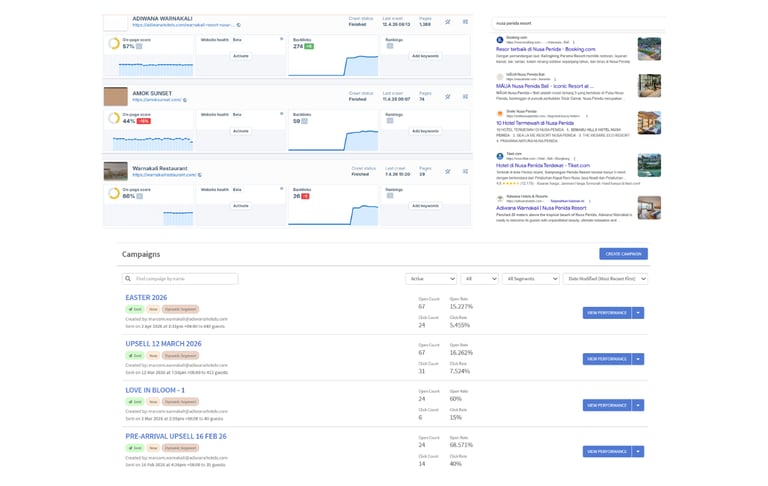This screenshot has height=486, width=768.
Task: Click the ADIWANA WARNAKALI backlinks chart
Action: click(333, 65)
